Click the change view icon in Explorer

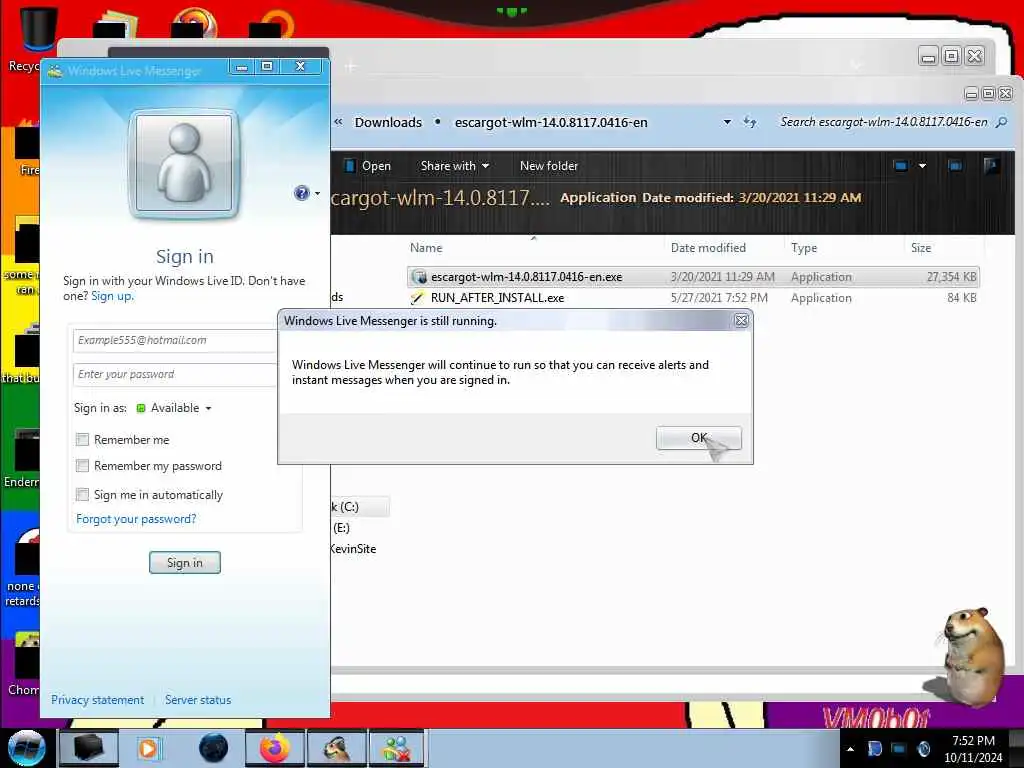coord(901,166)
